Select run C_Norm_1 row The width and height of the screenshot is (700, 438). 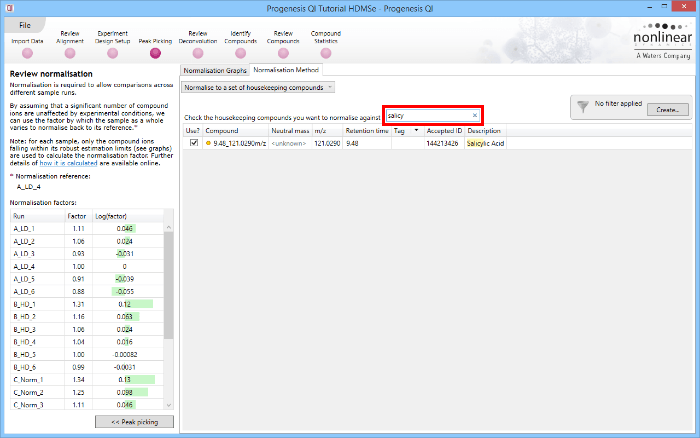87,380
